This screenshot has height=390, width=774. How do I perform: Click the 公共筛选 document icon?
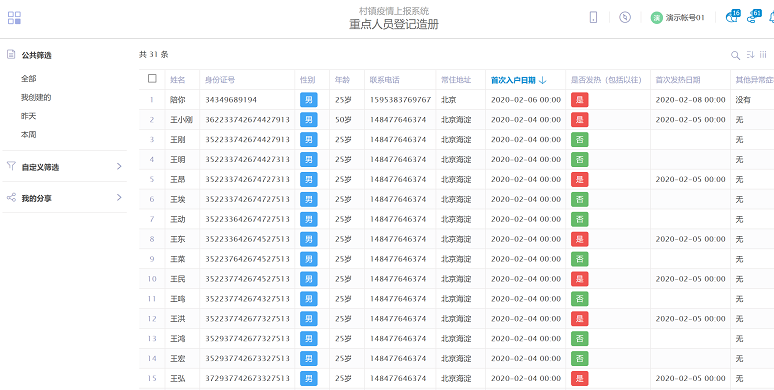coord(11,55)
